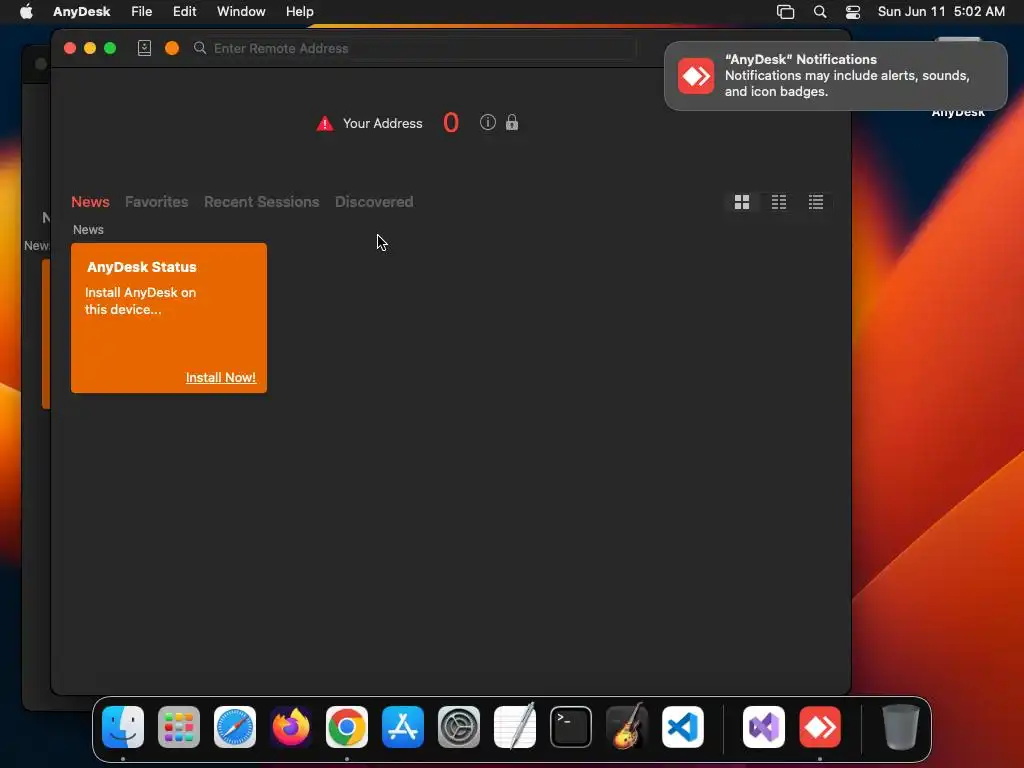Image resolution: width=1024 pixels, height=768 pixels.
Task: Click the AnyDesk logo in the notification
Action: coord(696,76)
